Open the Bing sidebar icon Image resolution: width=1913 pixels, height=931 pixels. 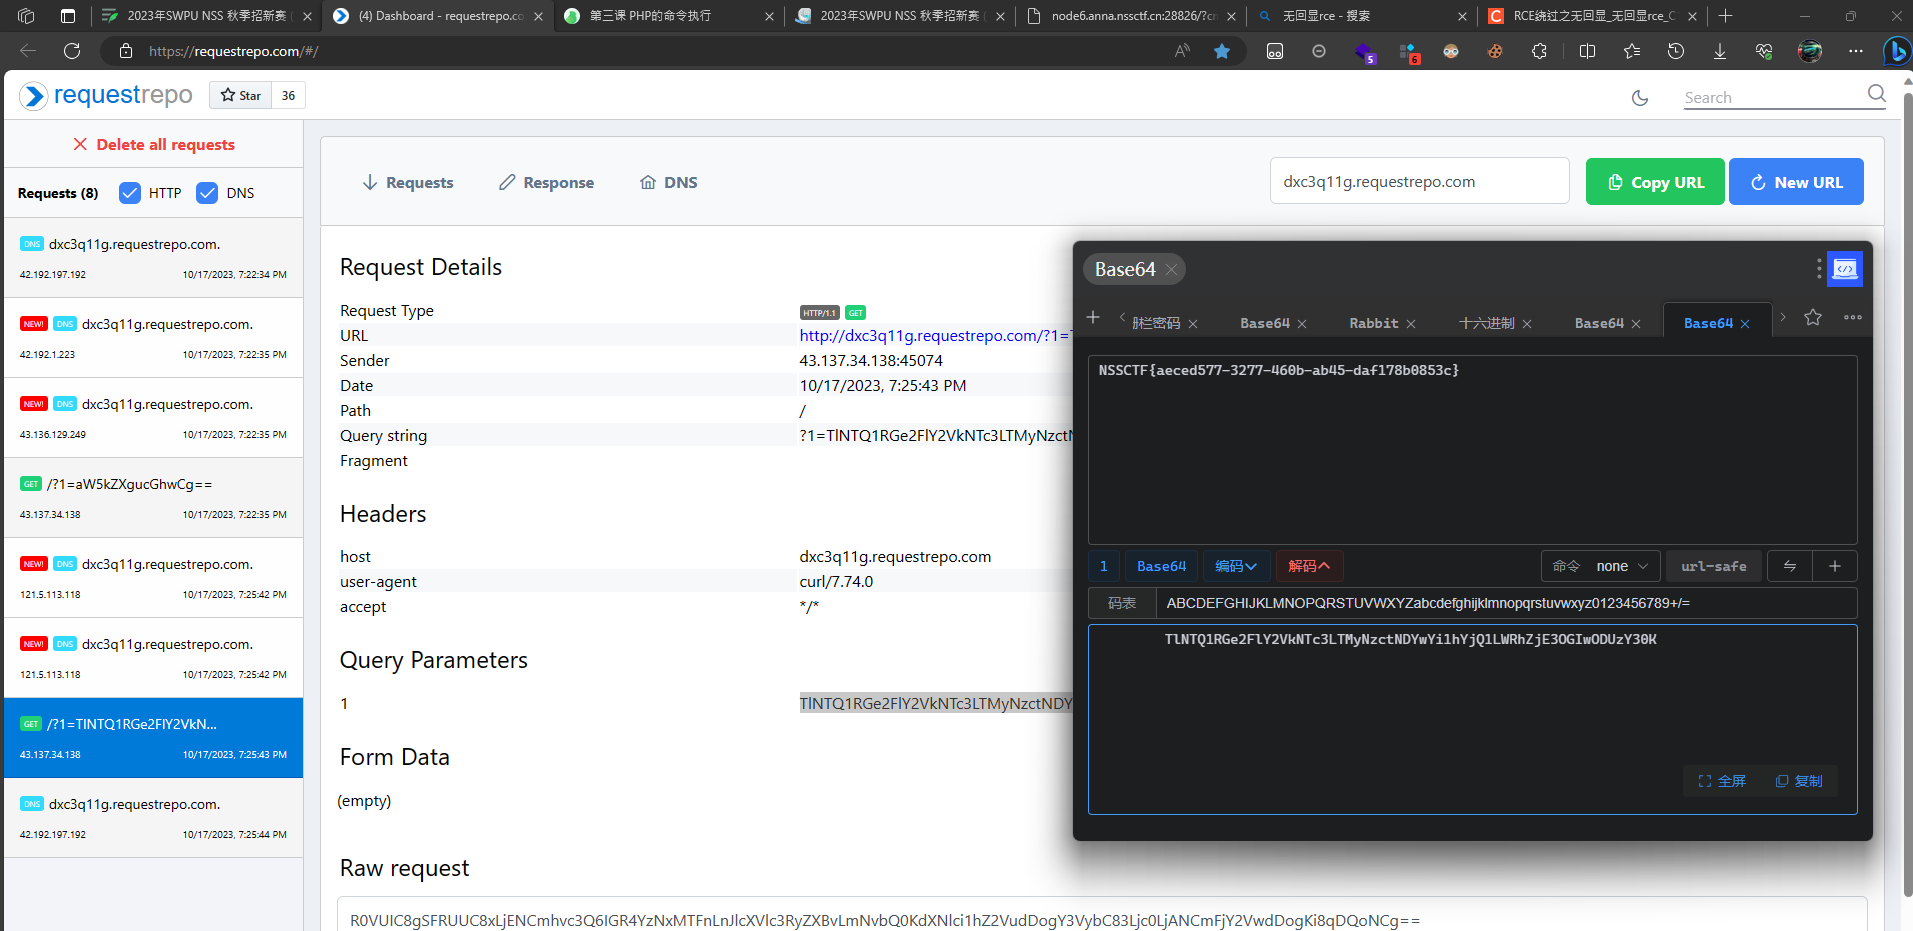tap(1896, 51)
